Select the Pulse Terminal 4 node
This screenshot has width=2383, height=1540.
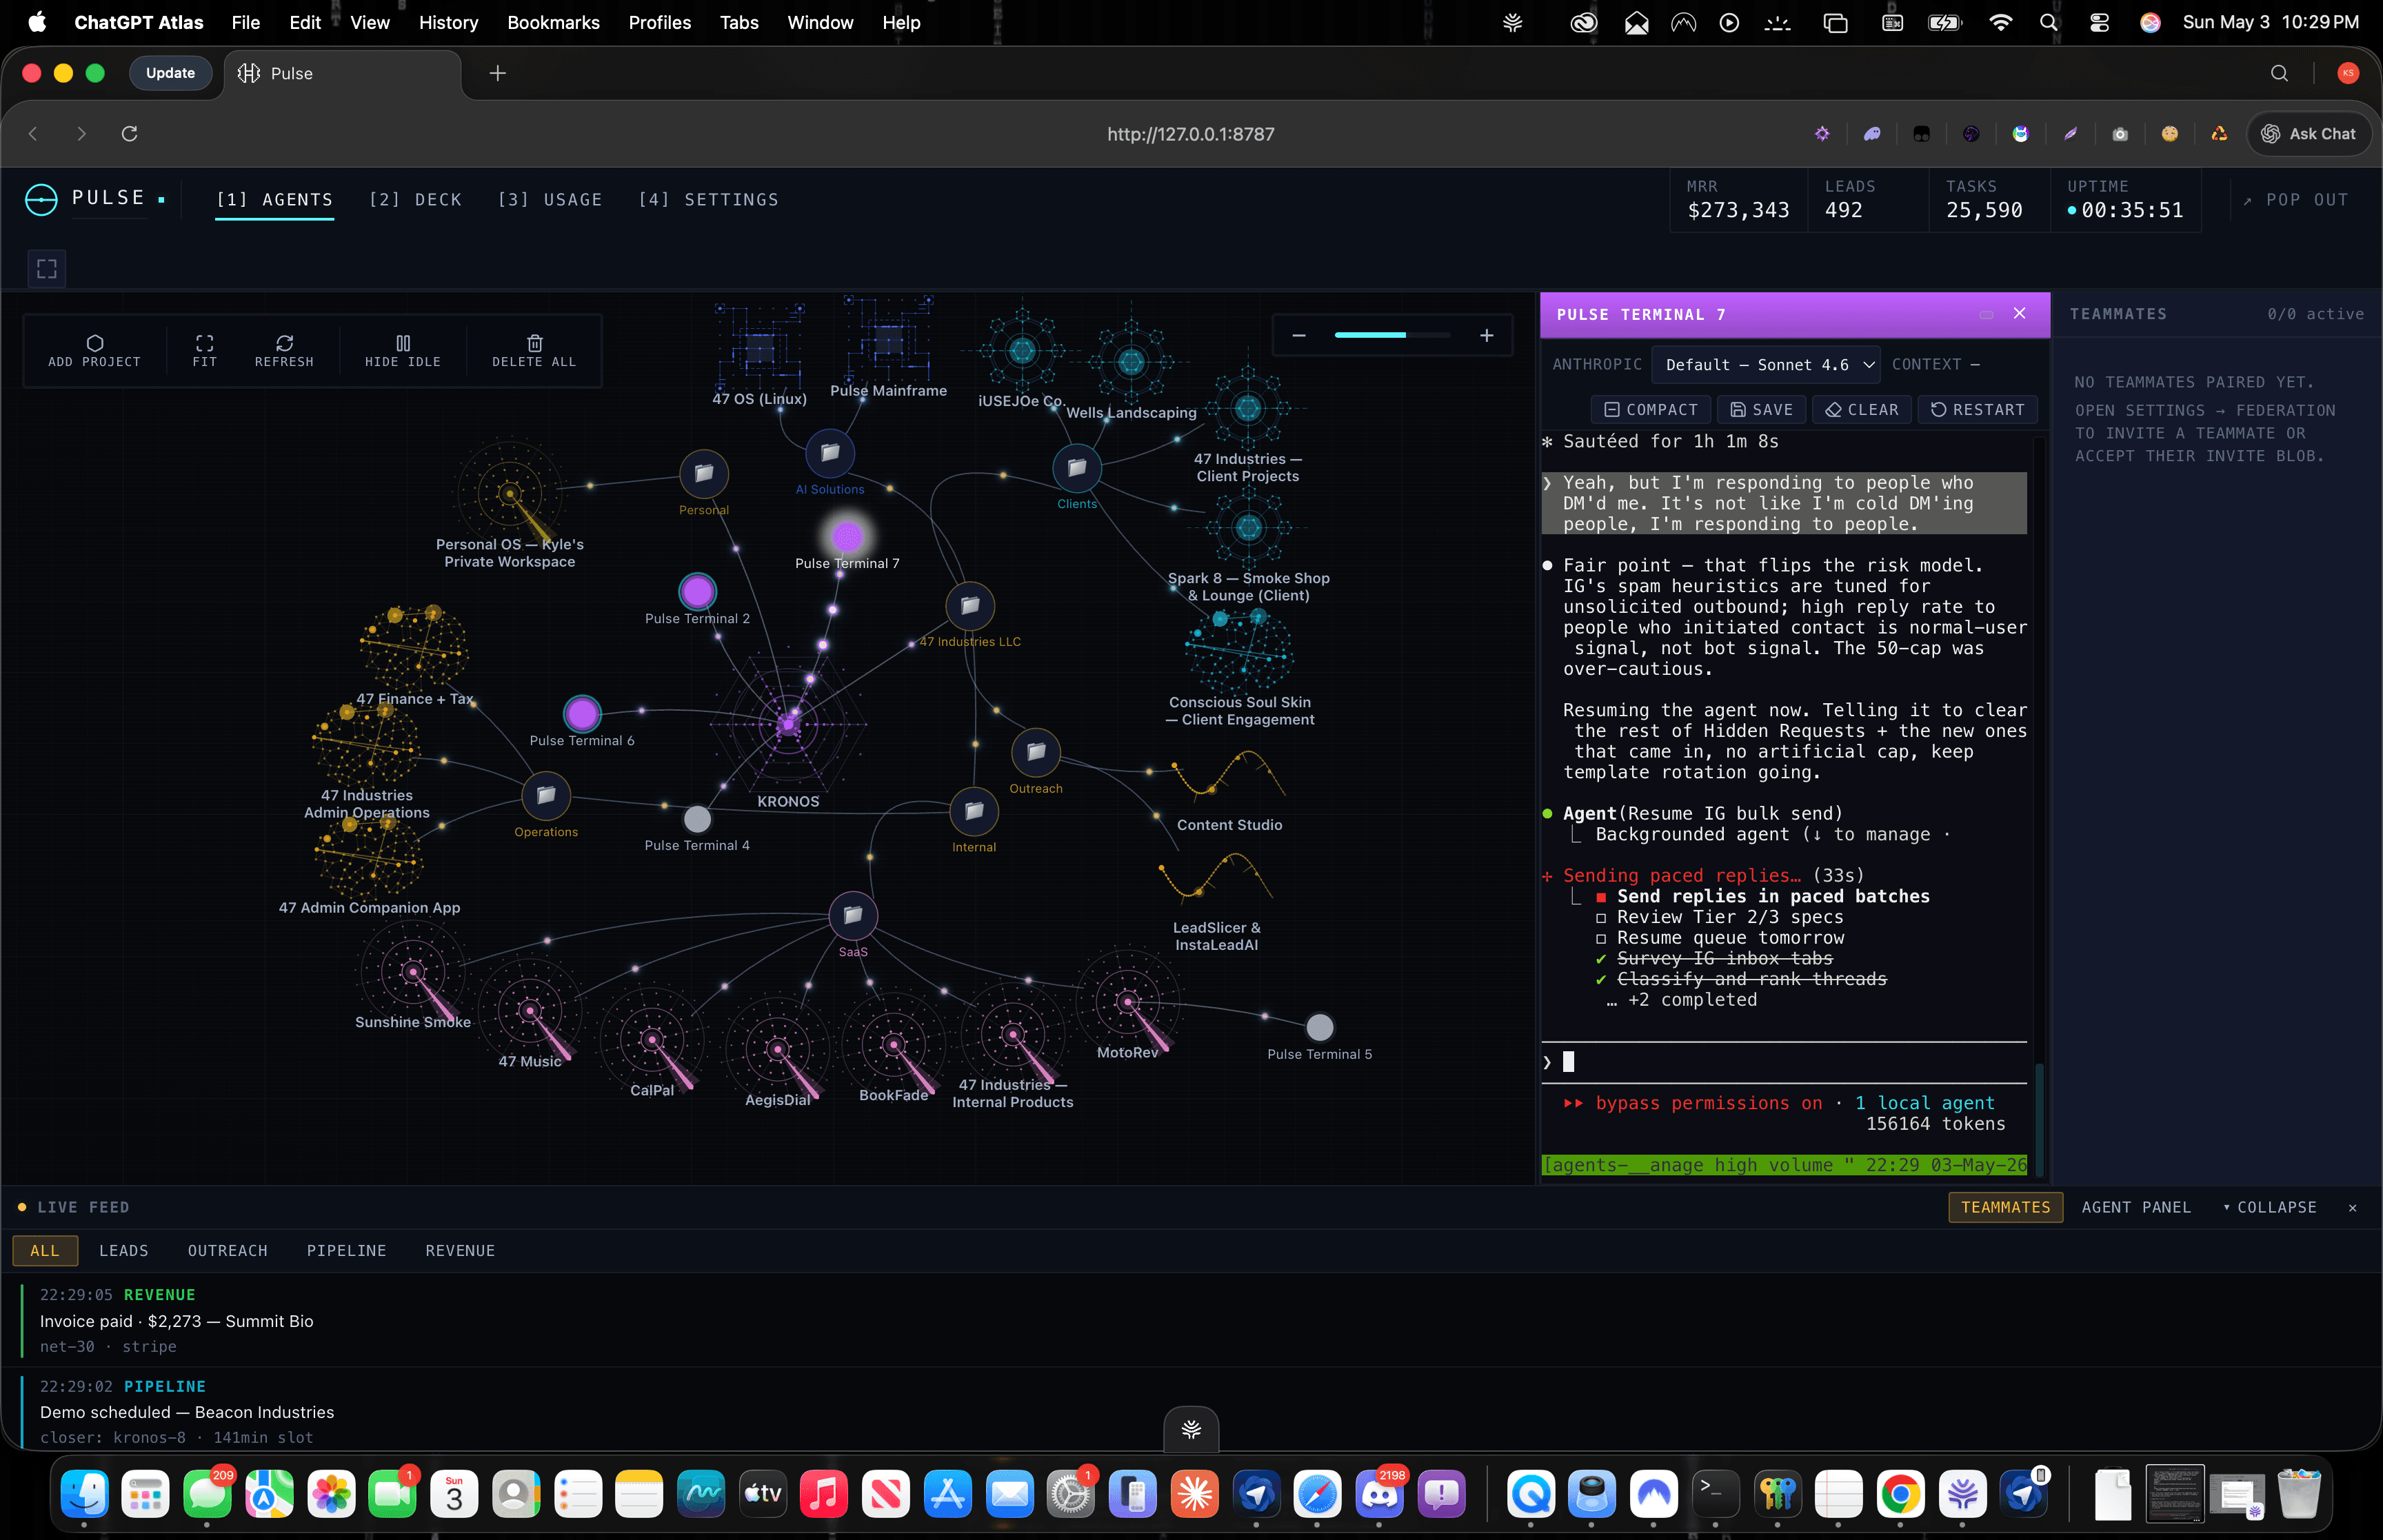point(697,819)
